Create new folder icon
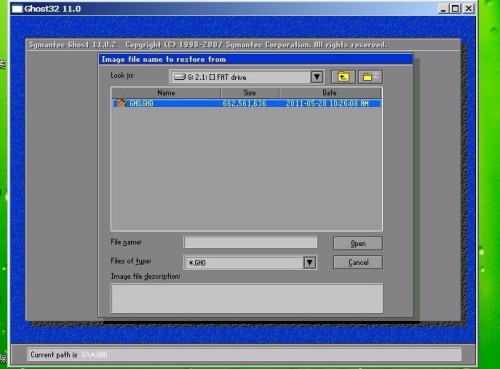The image size is (500, 369). pos(370,77)
